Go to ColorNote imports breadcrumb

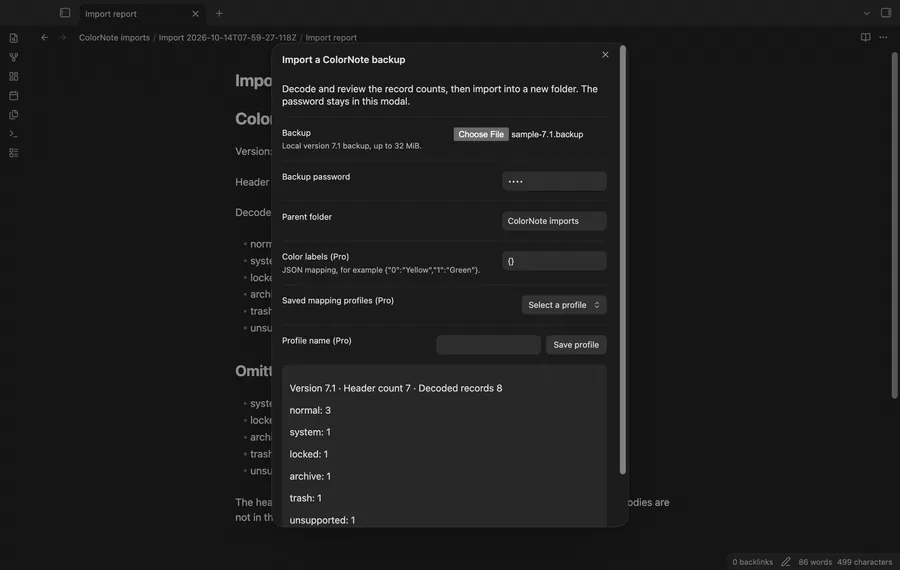[114, 38]
